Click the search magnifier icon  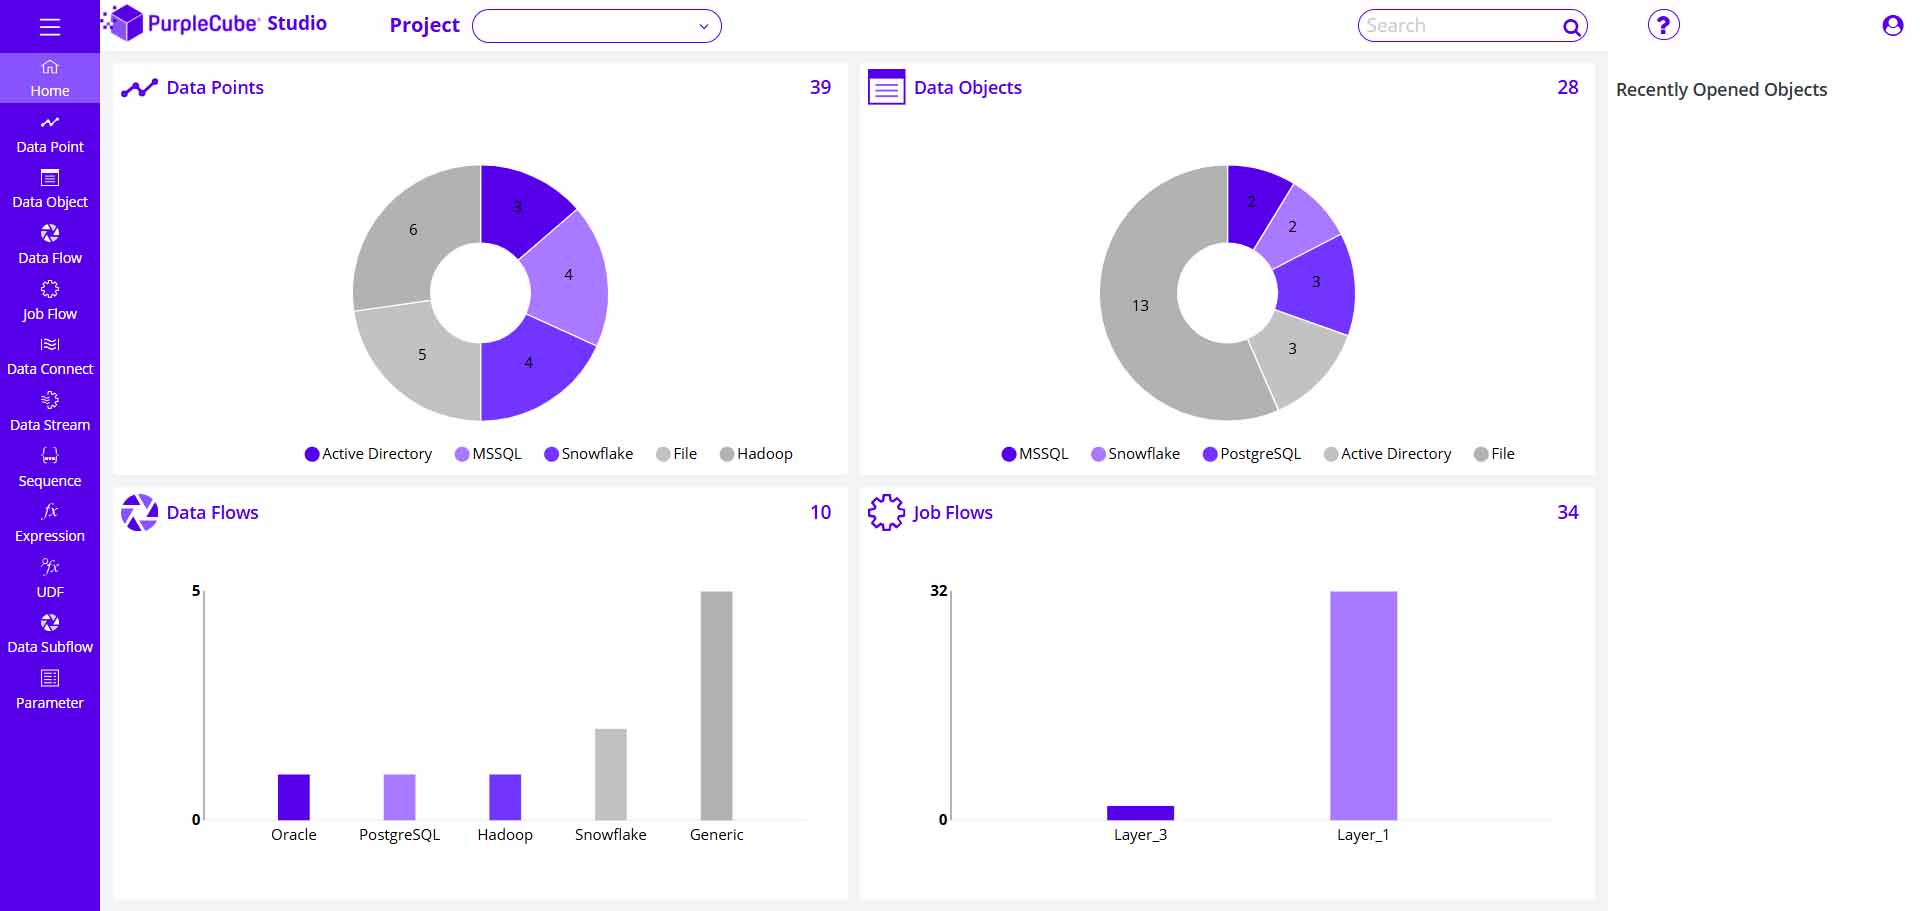[x=1572, y=27]
